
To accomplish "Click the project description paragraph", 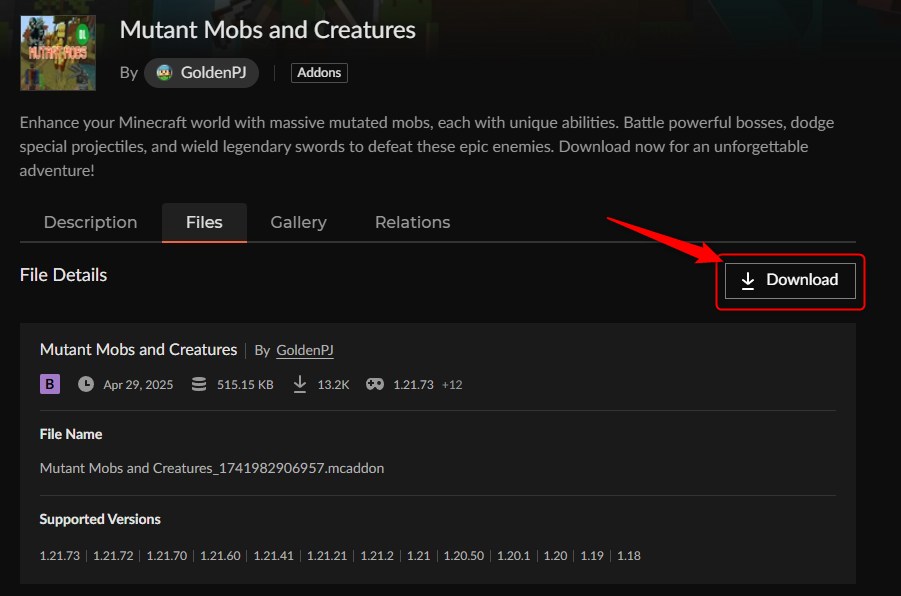I will (x=427, y=147).
